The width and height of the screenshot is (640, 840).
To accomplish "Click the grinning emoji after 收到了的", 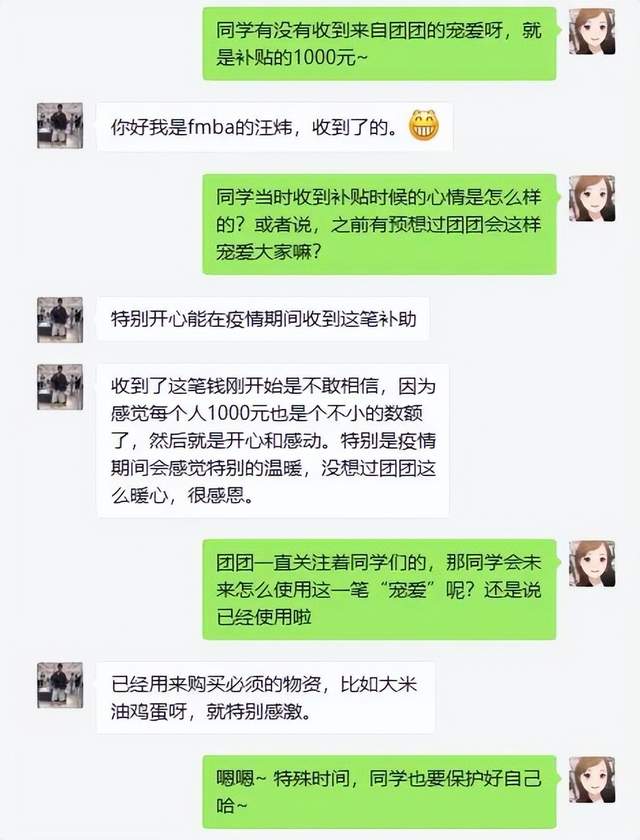I will click(x=424, y=126).
